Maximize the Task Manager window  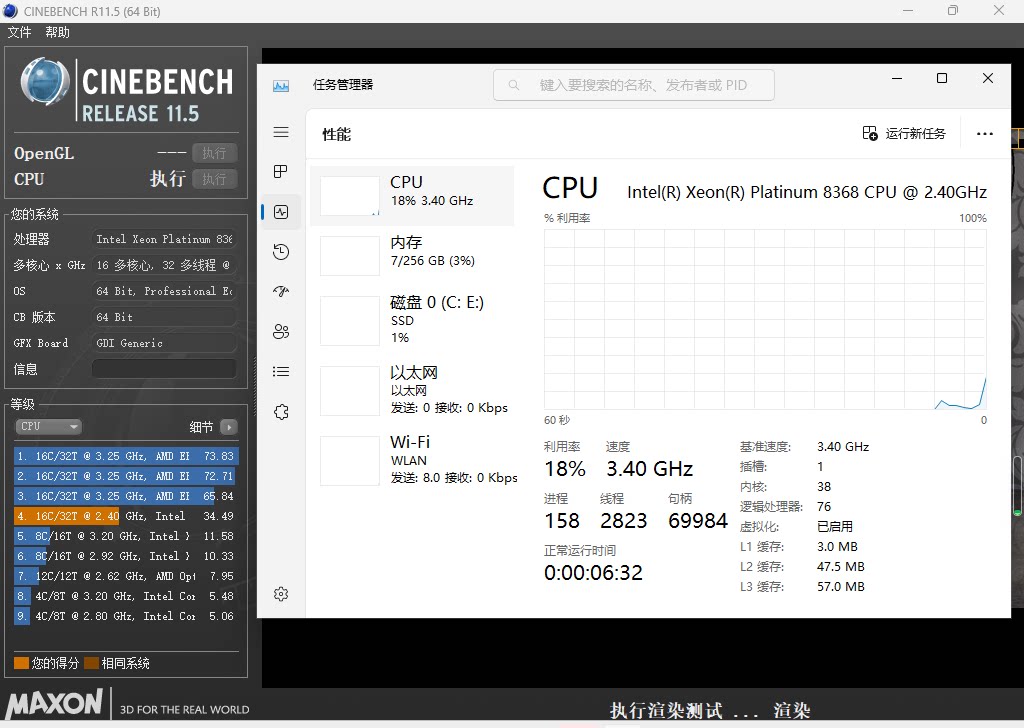[942, 78]
